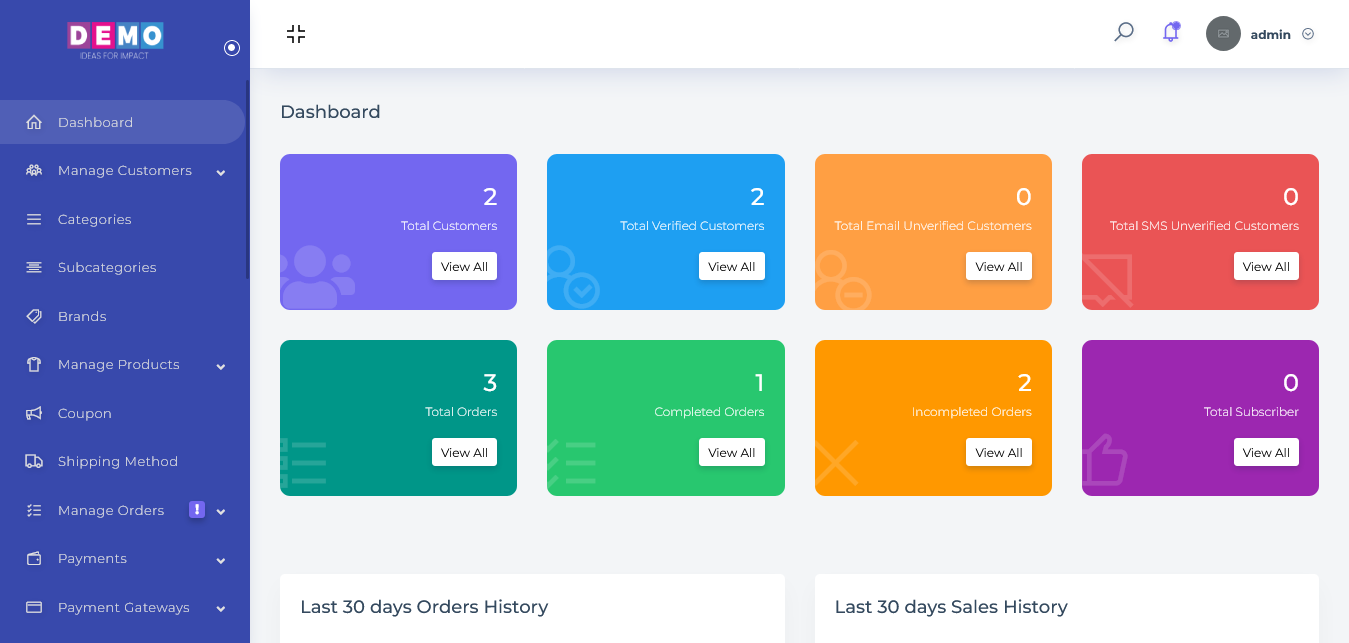The image size is (1349, 643).
Task: Open the Subcategories menu item
Action: [107, 267]
